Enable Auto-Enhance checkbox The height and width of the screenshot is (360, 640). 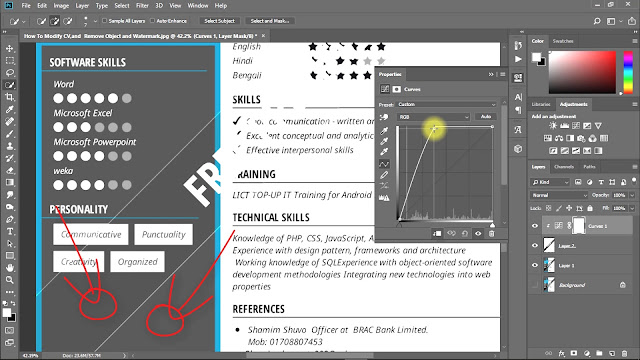153,21
